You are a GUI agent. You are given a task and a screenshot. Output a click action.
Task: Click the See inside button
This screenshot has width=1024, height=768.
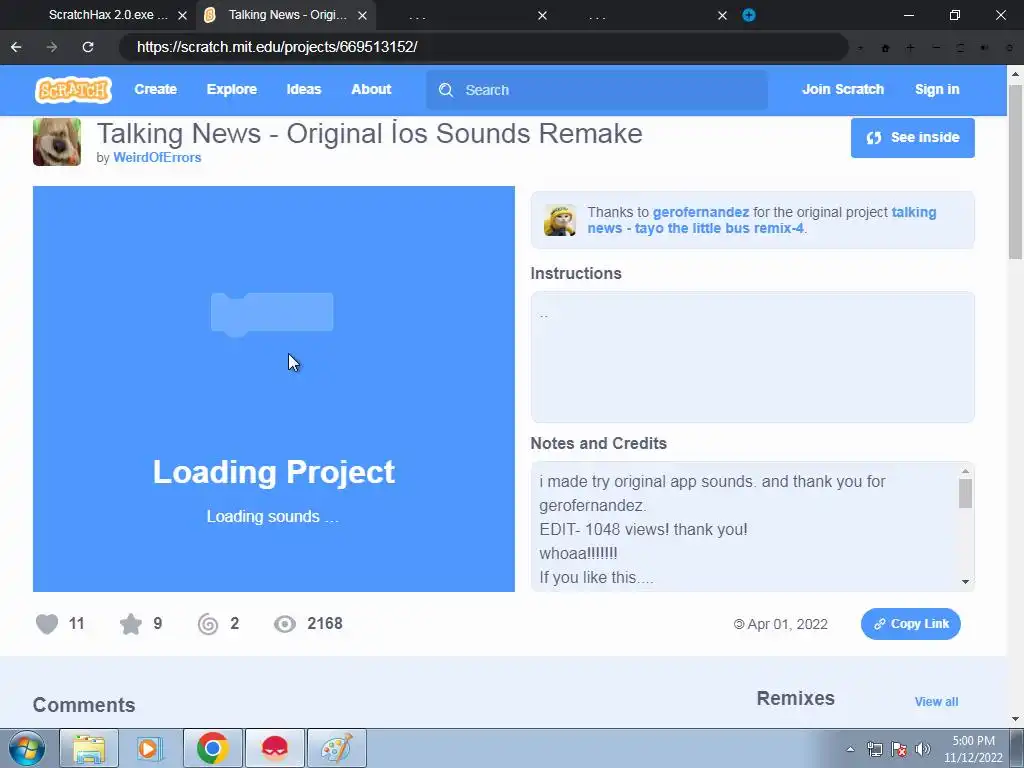pyautogui.click(x=912, y=138)
